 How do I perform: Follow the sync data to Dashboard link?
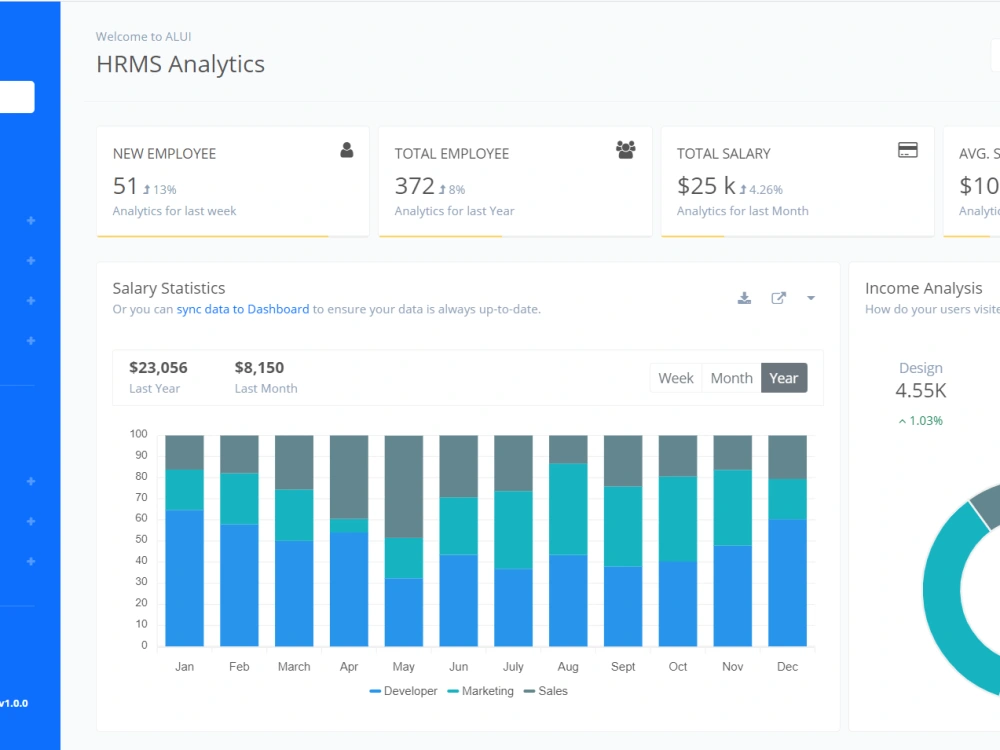pos(242,309)
